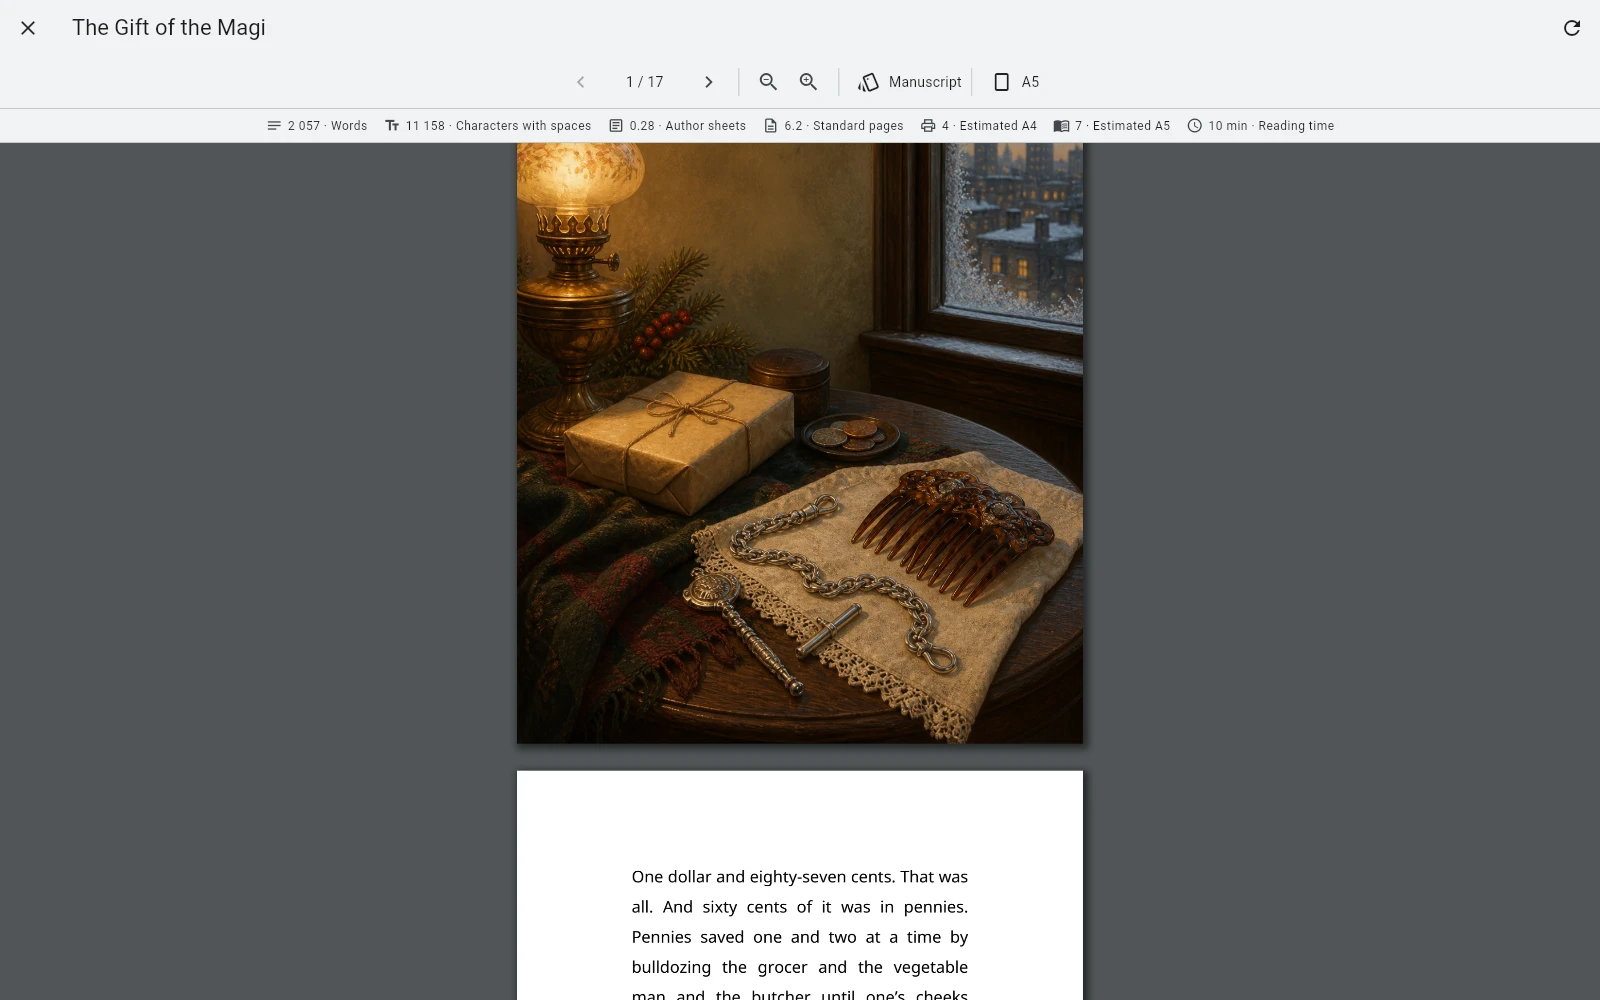Click the printer icon for Estimated A4
Screen dimensions: 1600x1000
click(928, 126)
